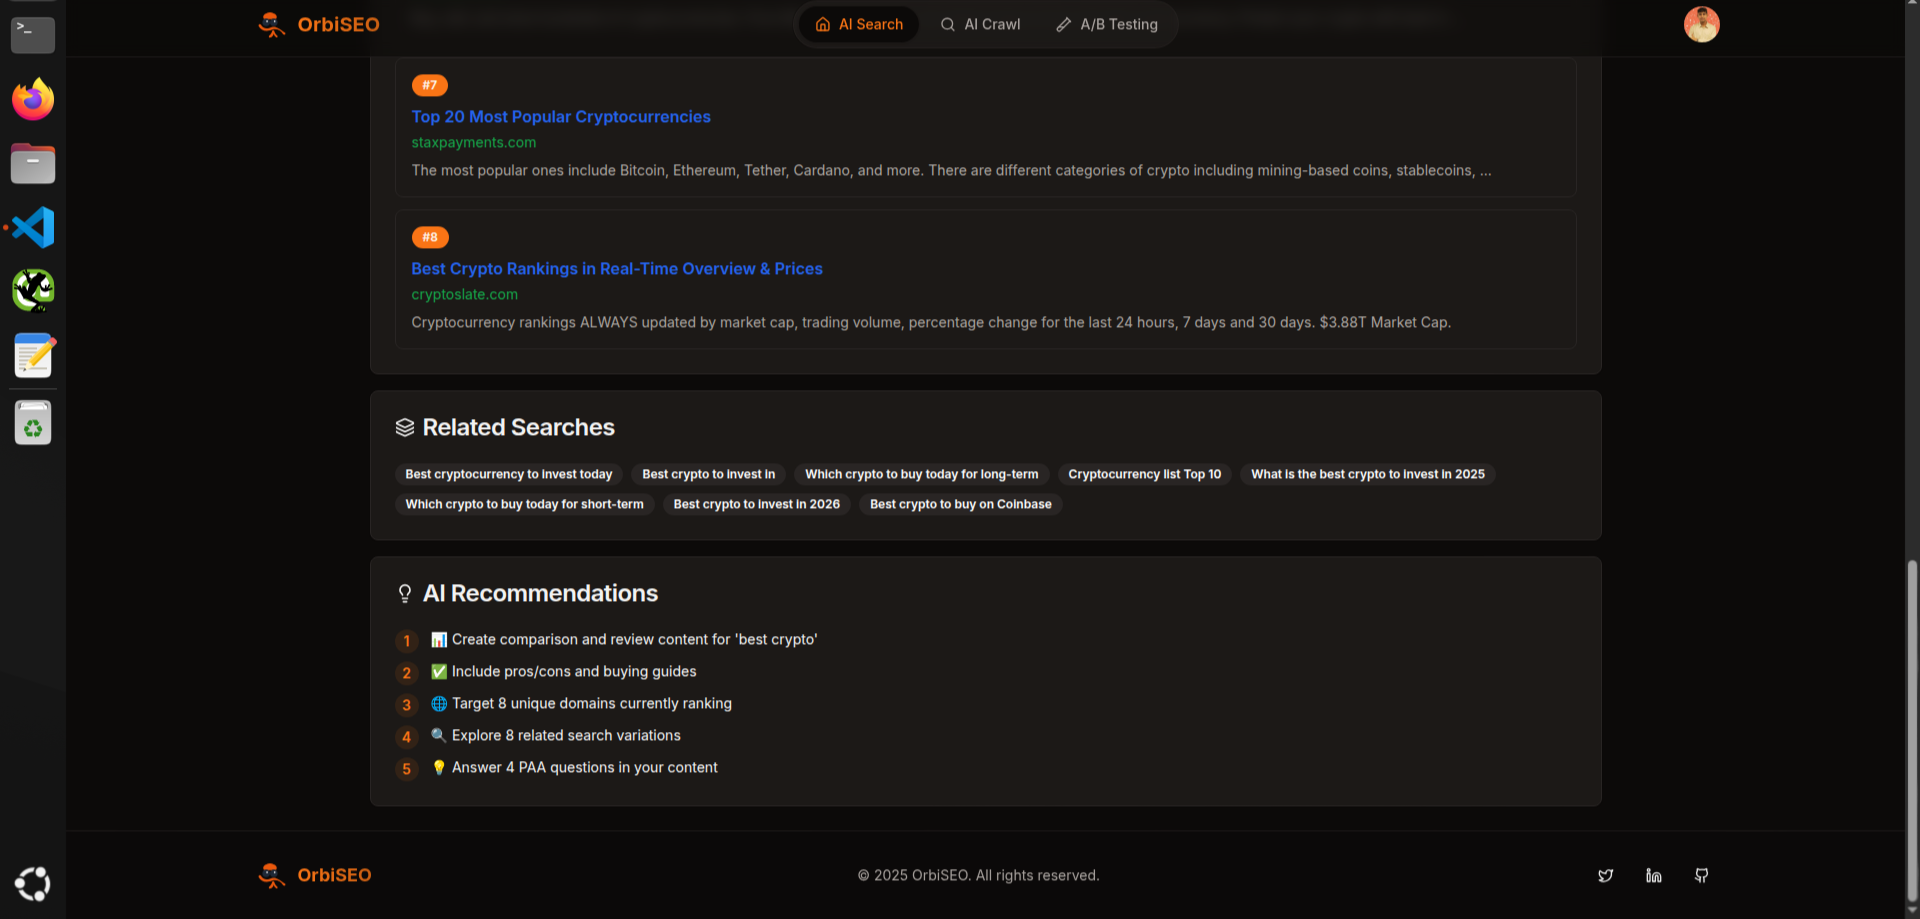Click the page vertical scrollbar thumb
Screen dimensions: 1920x919
point(1912,730)
